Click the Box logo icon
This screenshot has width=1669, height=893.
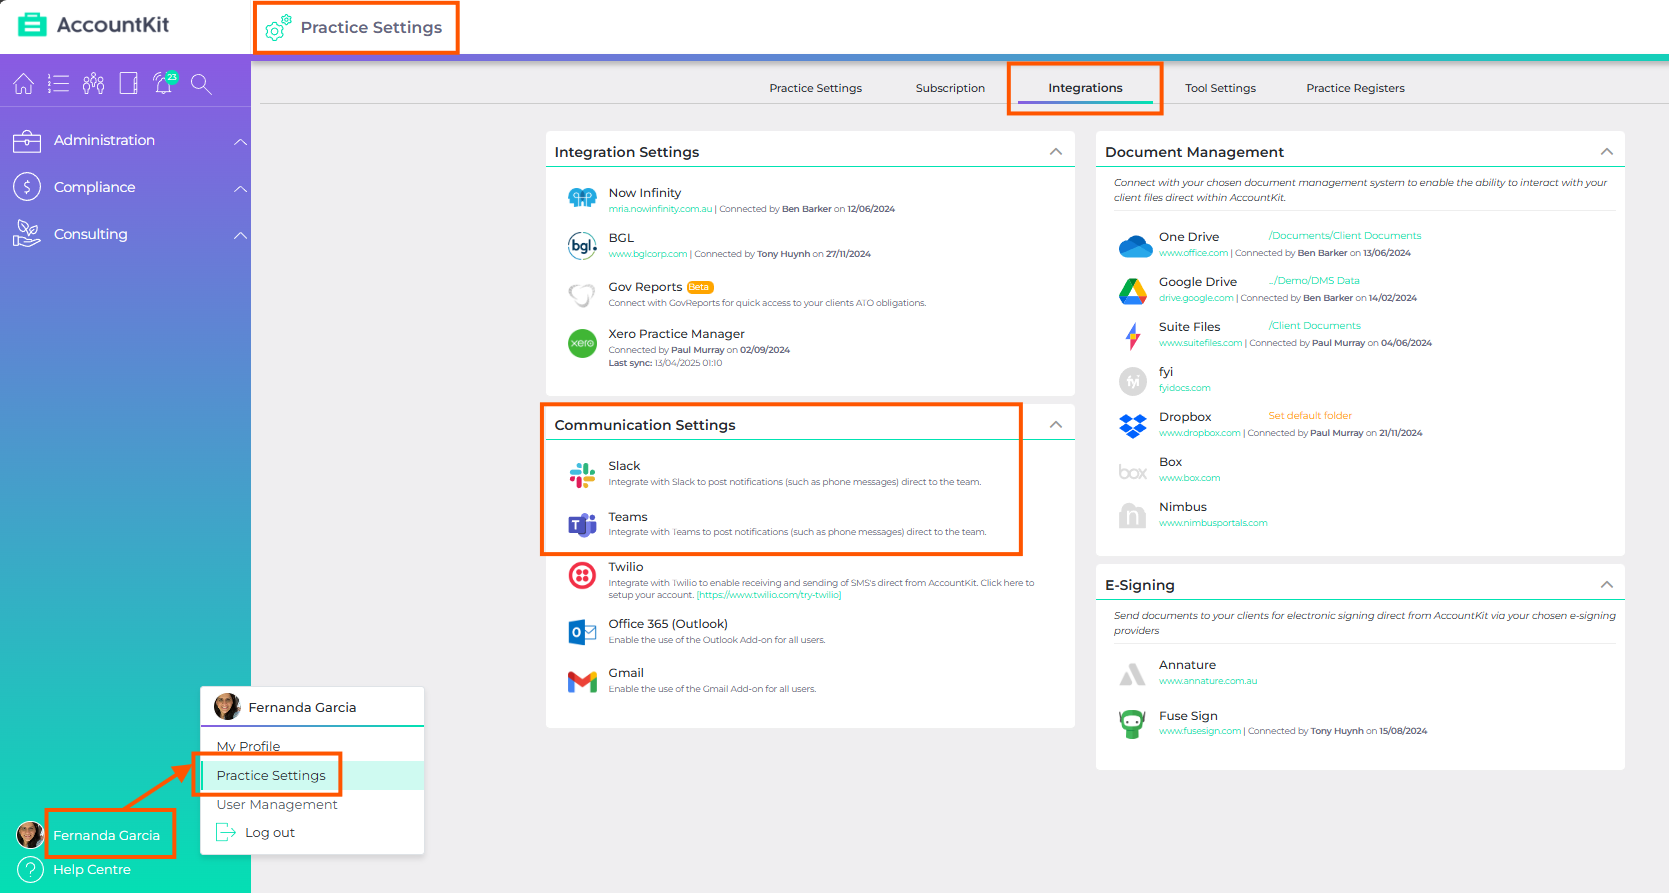[x=1132, y=471]
